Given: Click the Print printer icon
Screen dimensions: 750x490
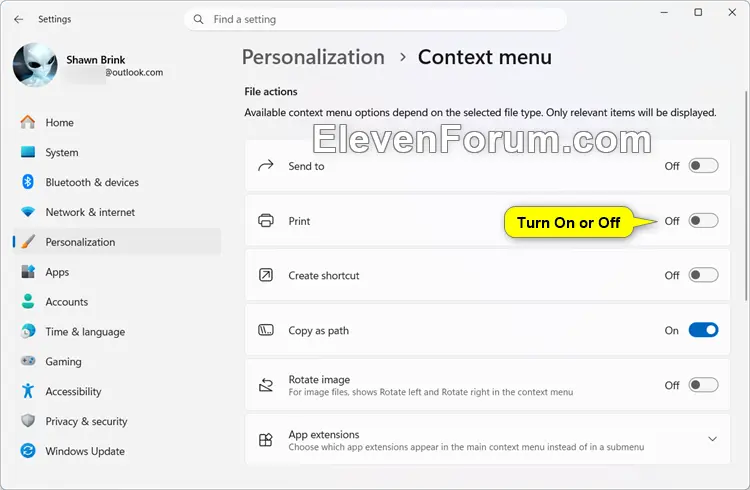Looking at the screenshot, I should pos(265,221).
